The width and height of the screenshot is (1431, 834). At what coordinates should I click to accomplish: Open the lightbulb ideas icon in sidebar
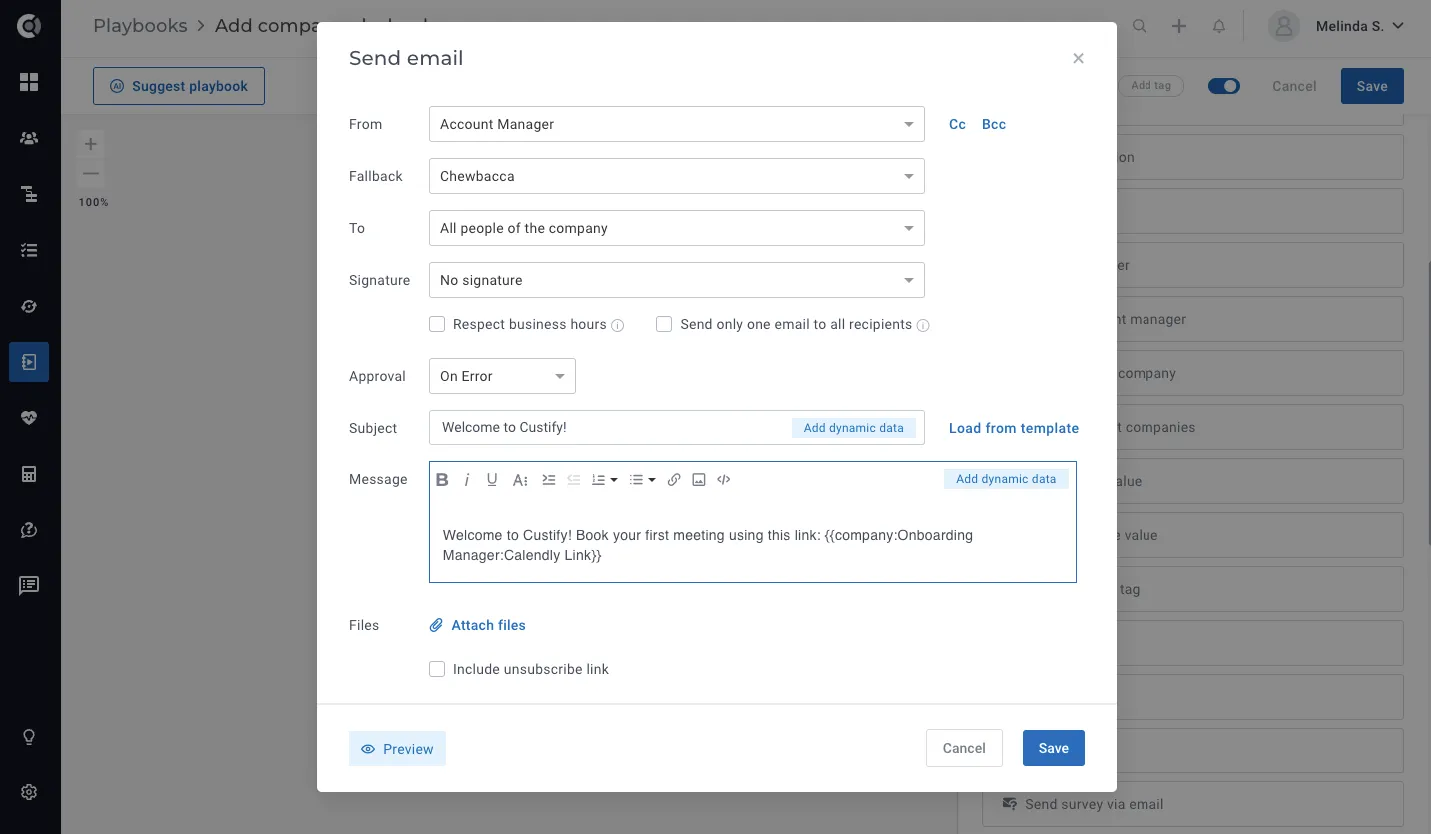click(29, 737)
